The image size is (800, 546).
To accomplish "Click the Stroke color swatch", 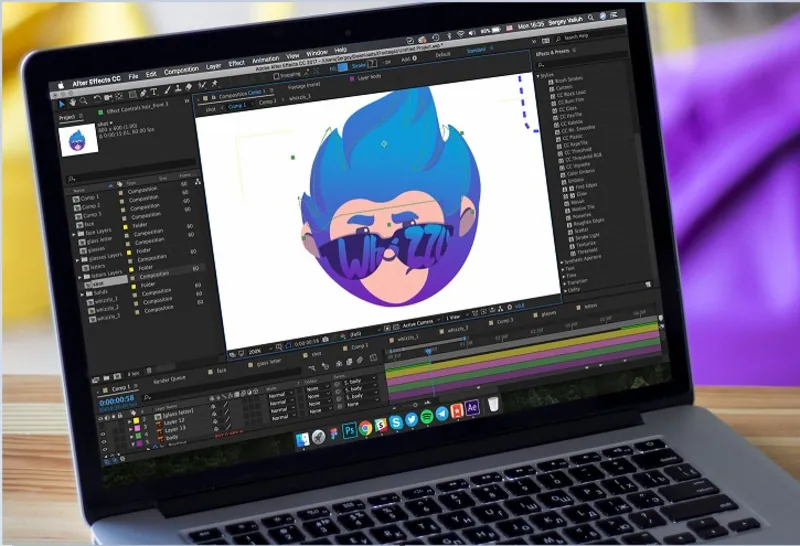I will [x=372, y=64].
